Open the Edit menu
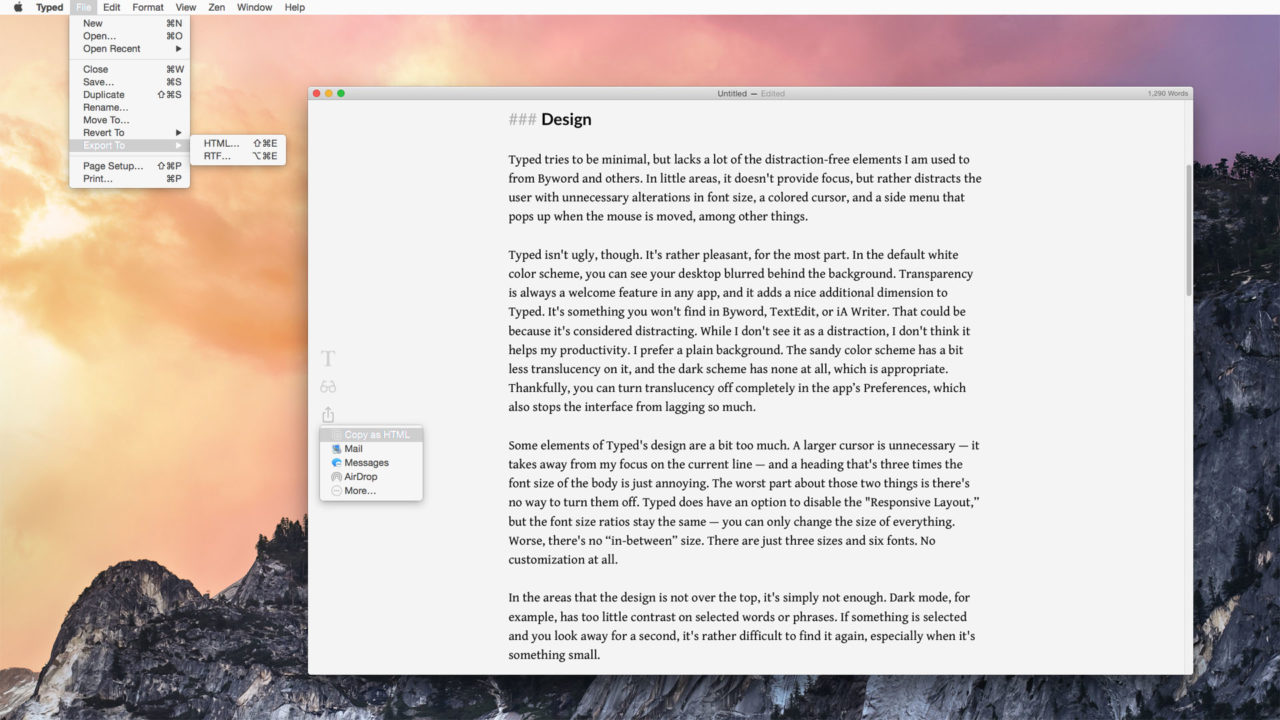The height and width of the screenshot is (720, 1280). point(112,7)
